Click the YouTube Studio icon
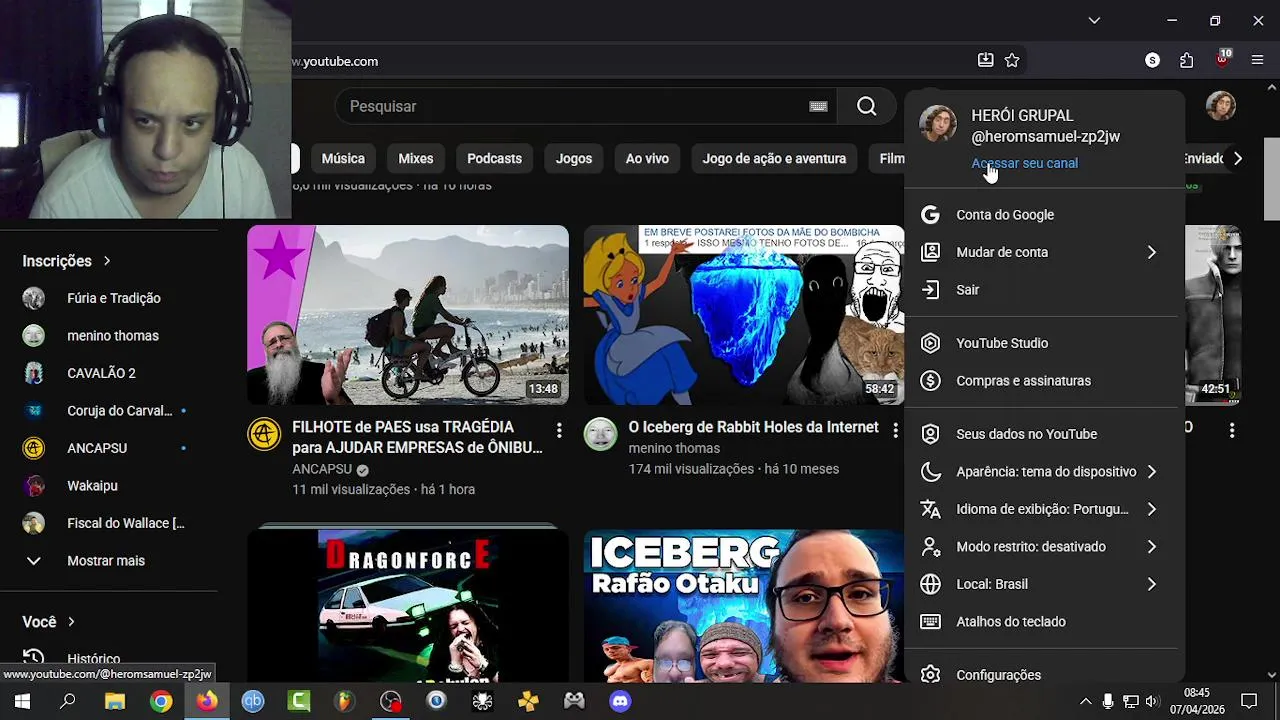This screenshot has height=720, width=1280. pos(930,343)
